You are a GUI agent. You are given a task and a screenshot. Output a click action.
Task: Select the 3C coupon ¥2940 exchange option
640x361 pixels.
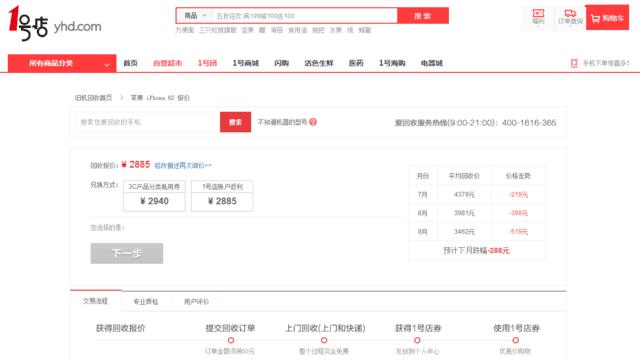(x=154, y=196)
